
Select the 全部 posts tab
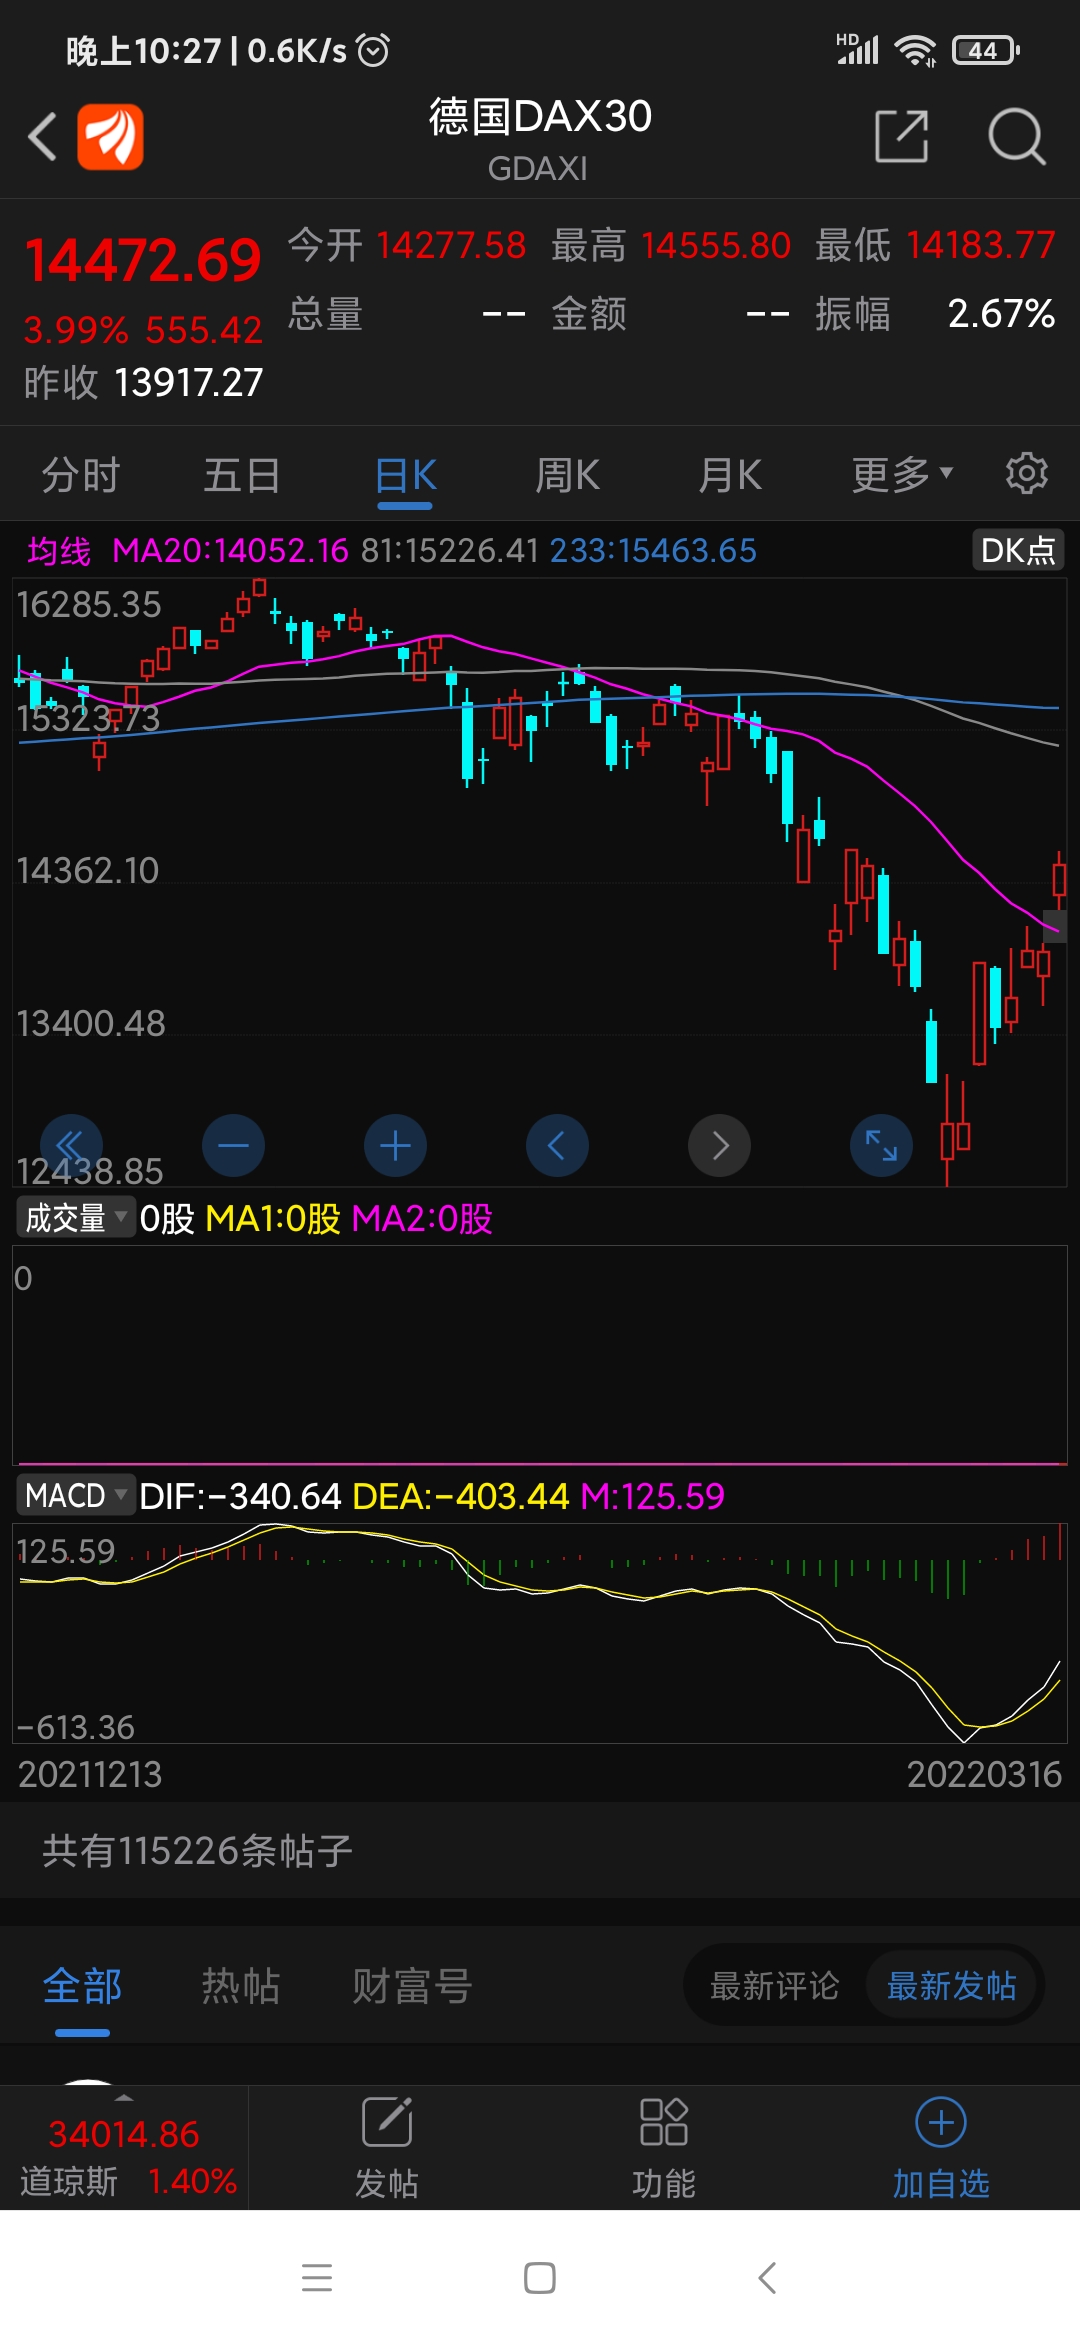click(82, 1985)
